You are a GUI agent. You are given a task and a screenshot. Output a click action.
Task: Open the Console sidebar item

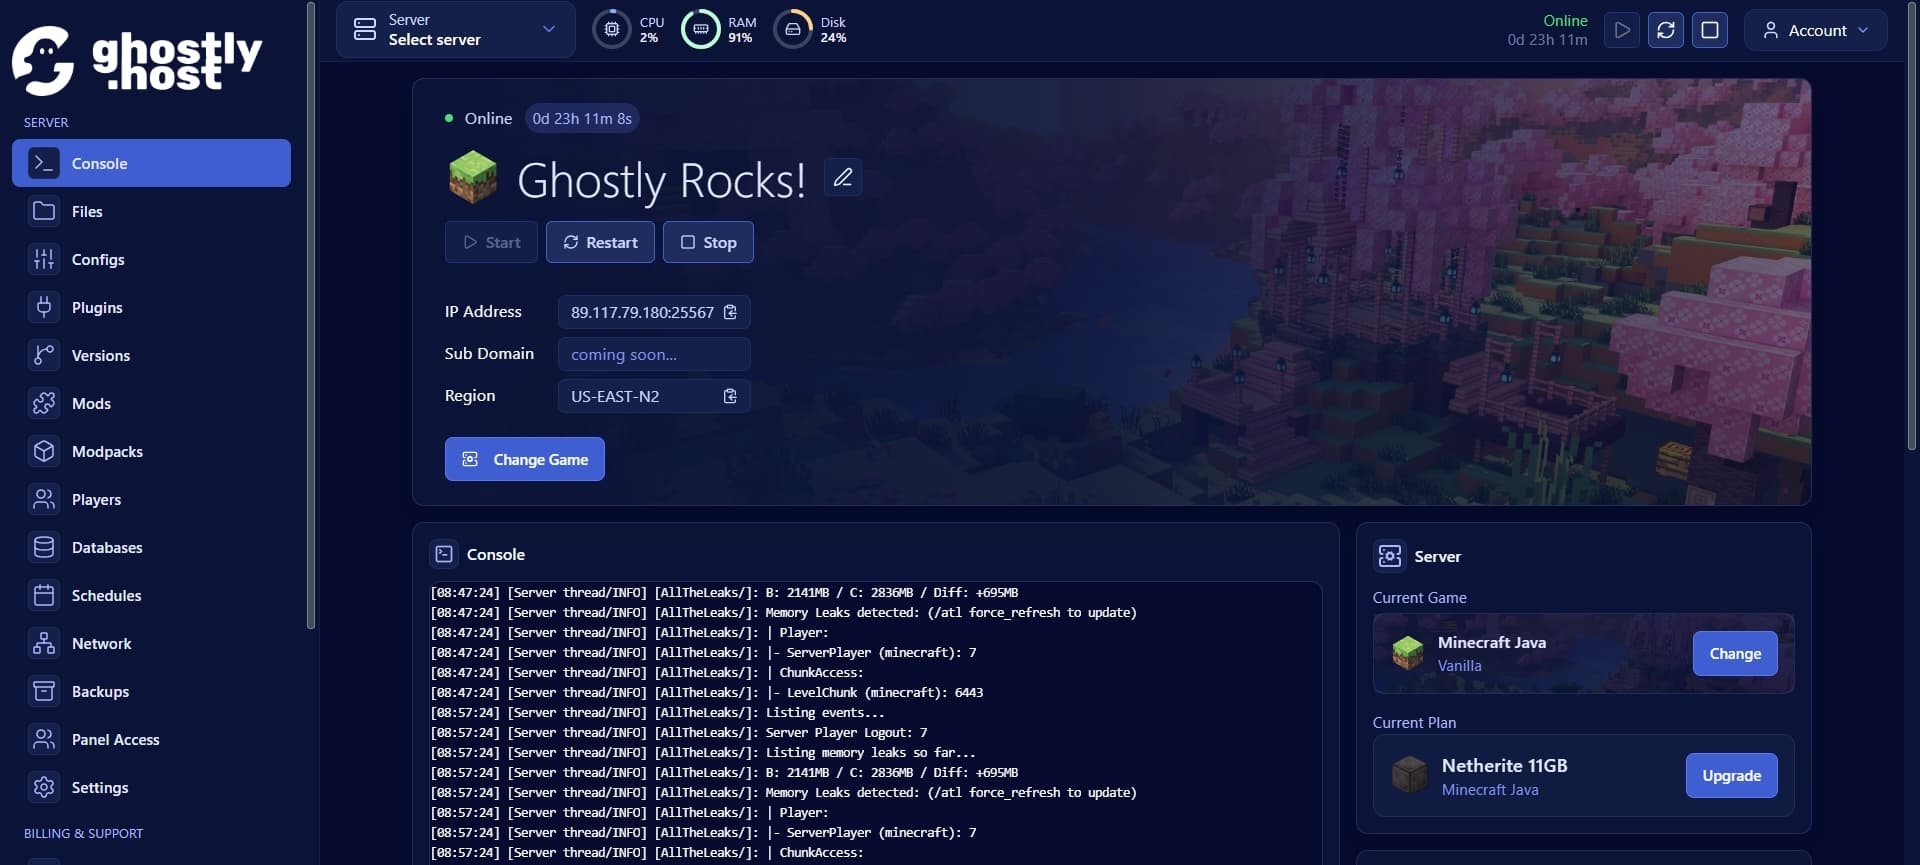point(151,163)
